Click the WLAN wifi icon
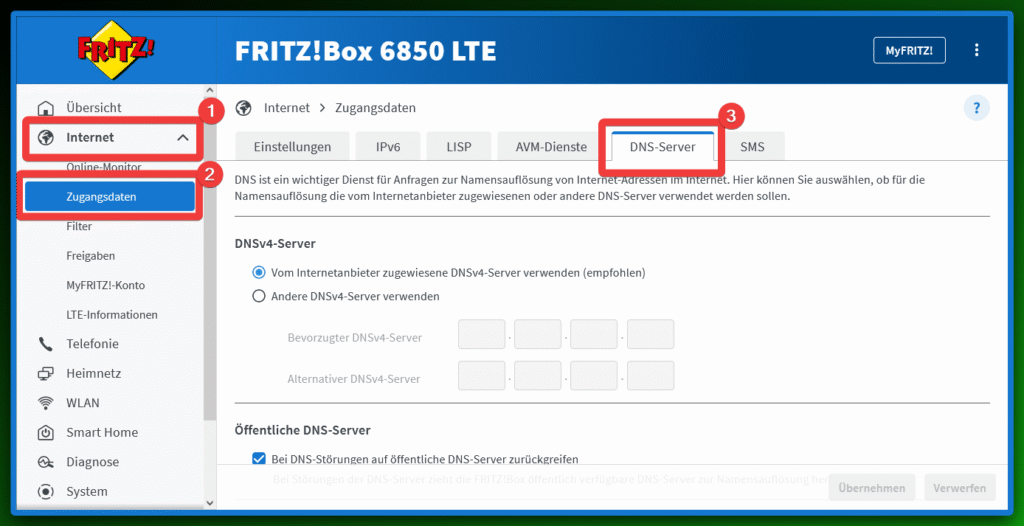1024x526 pixels. (x=46, y=403)
